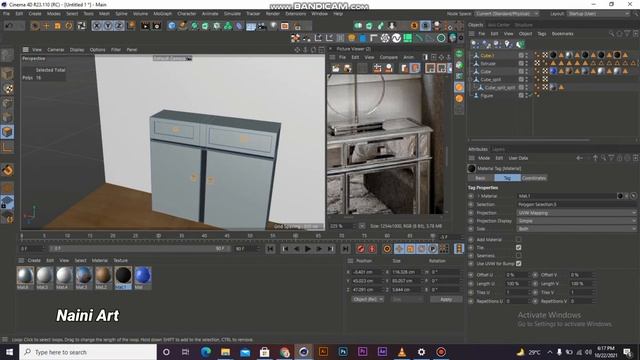Image resolution: width=640 pixels, height=360 pixels.
Task: Select the Live Selection tool
Action: (35, 26)
